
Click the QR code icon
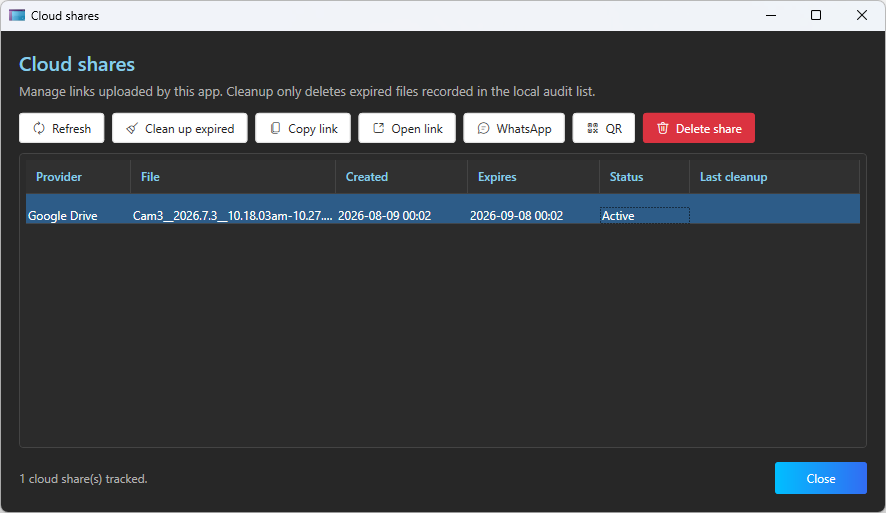tap(592, 128)
